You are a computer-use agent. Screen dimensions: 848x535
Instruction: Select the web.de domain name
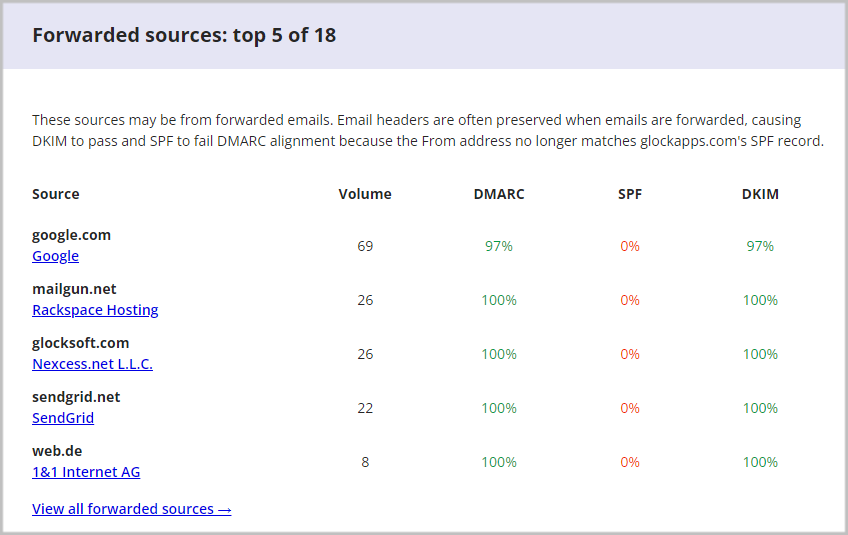point(57,451)
